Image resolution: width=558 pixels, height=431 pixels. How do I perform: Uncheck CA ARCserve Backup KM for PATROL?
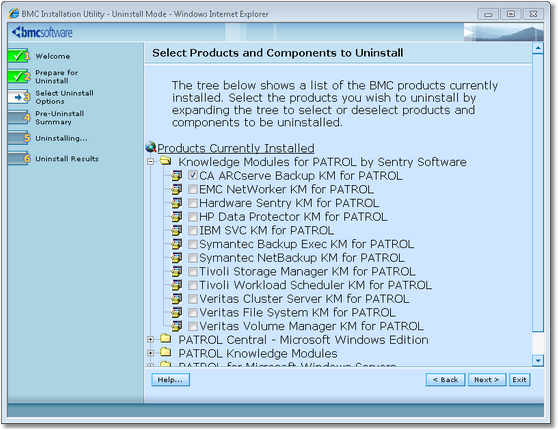pos(193,175)
